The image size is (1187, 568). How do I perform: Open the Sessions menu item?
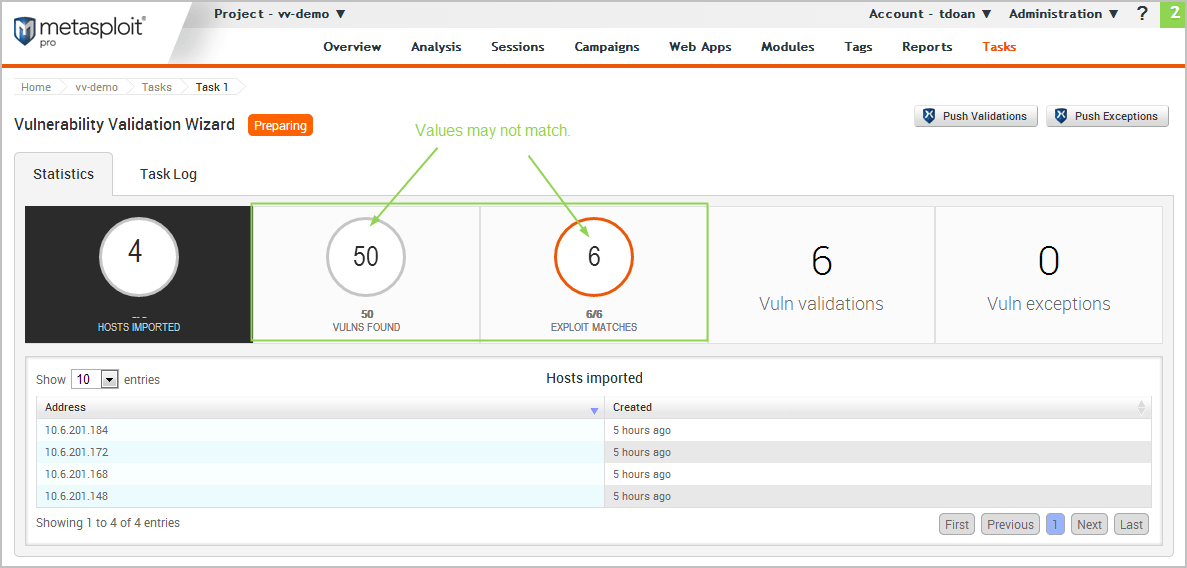tap(517, 47)
